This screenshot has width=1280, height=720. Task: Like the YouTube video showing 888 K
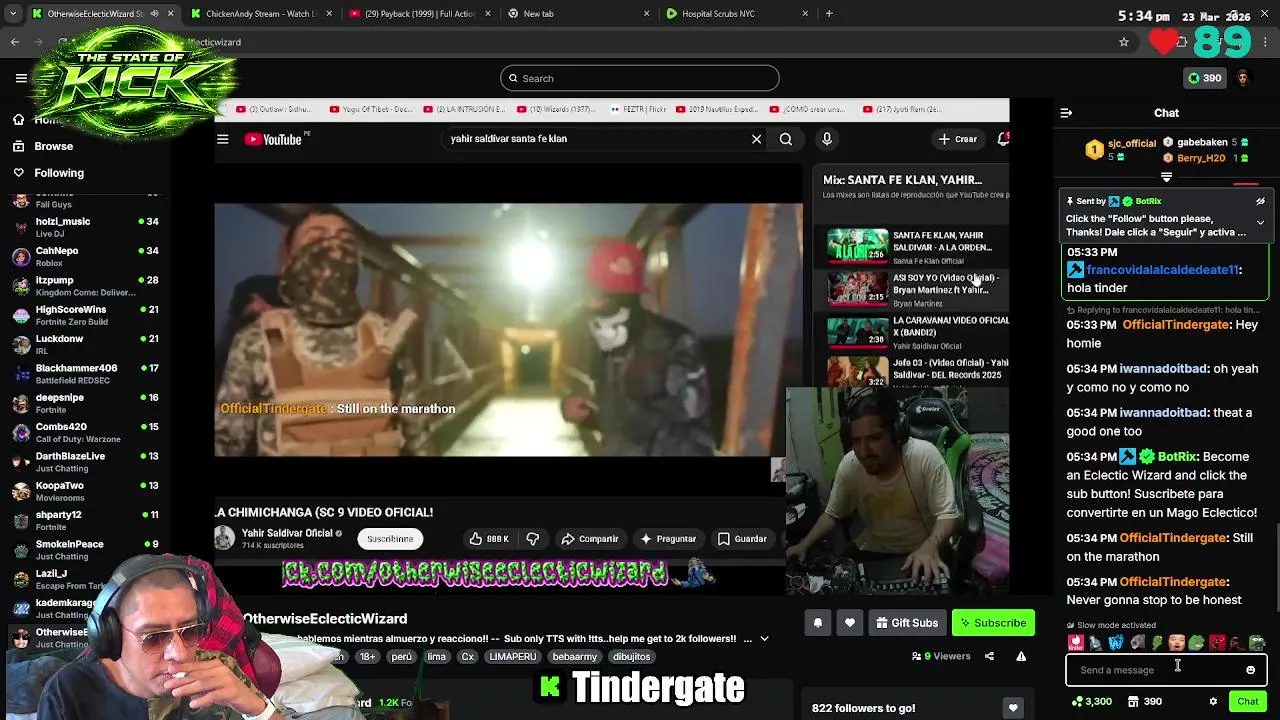tap(489, 539)
